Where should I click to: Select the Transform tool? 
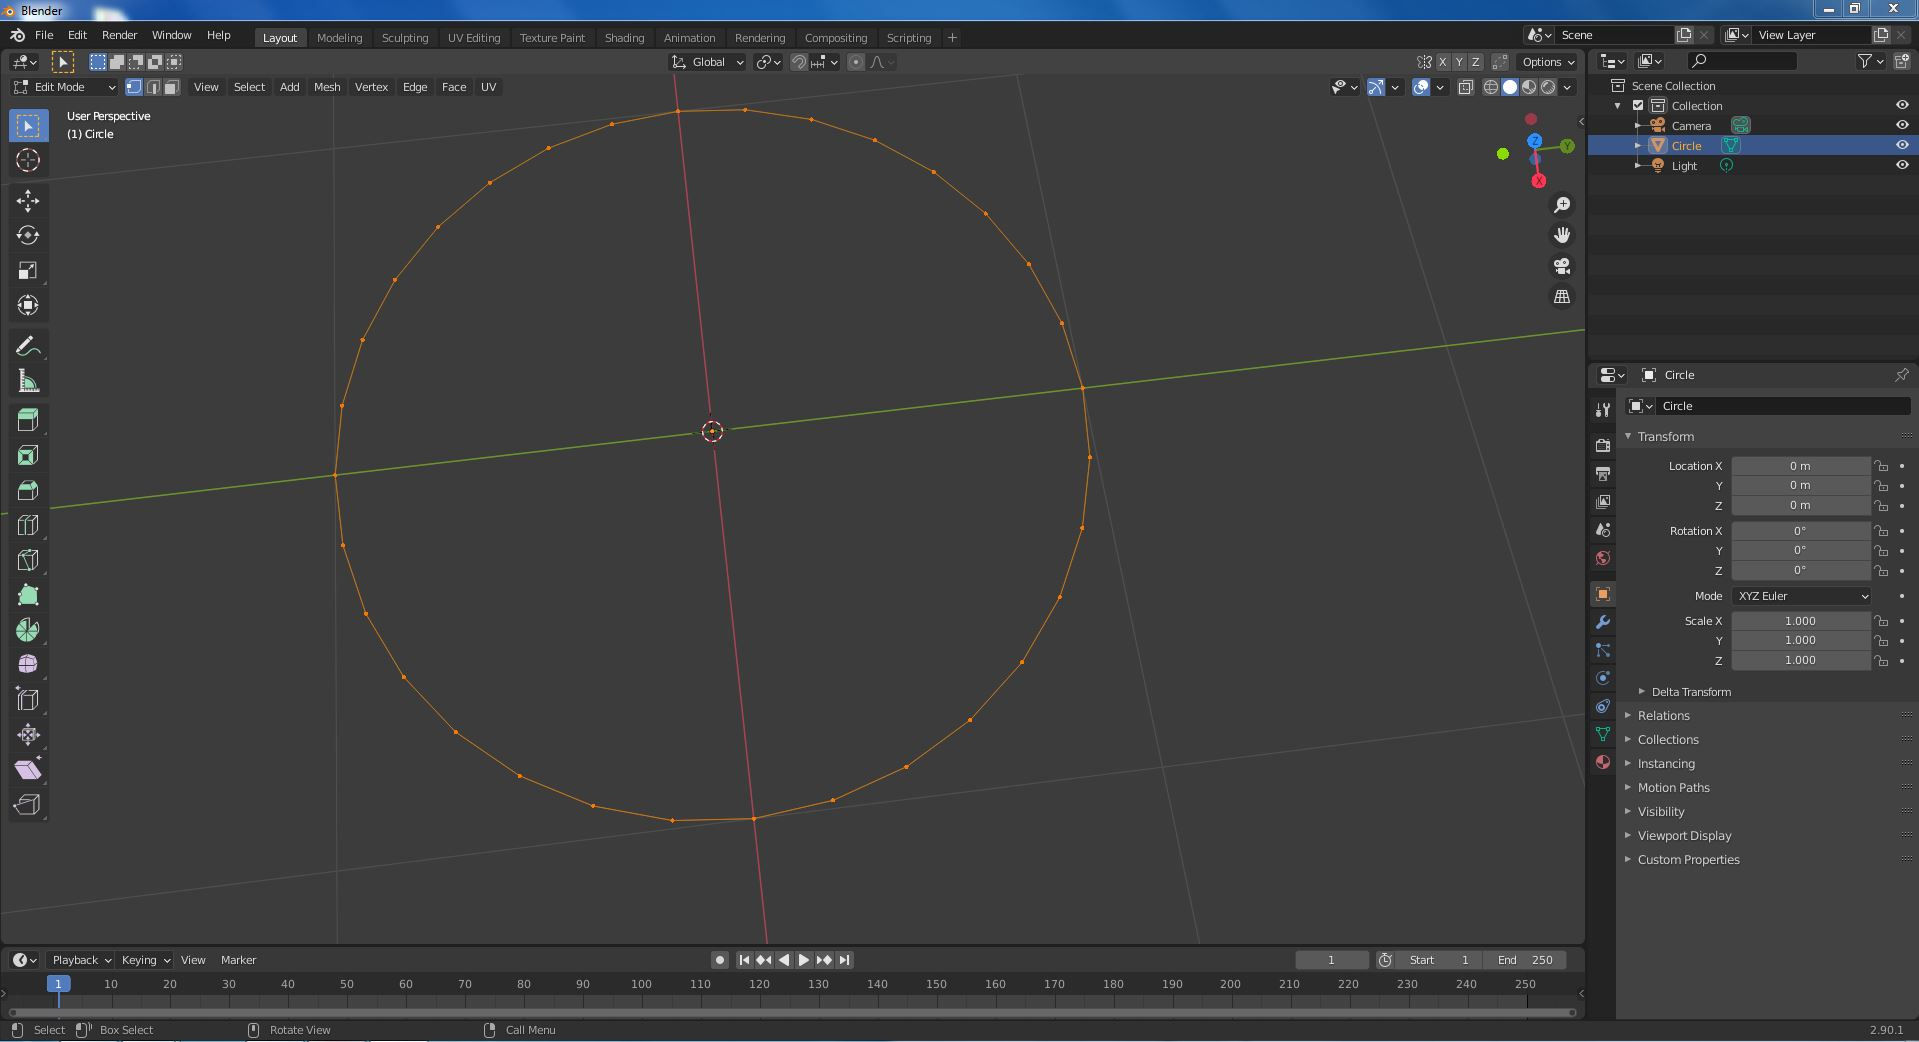[x=28, y=306]
